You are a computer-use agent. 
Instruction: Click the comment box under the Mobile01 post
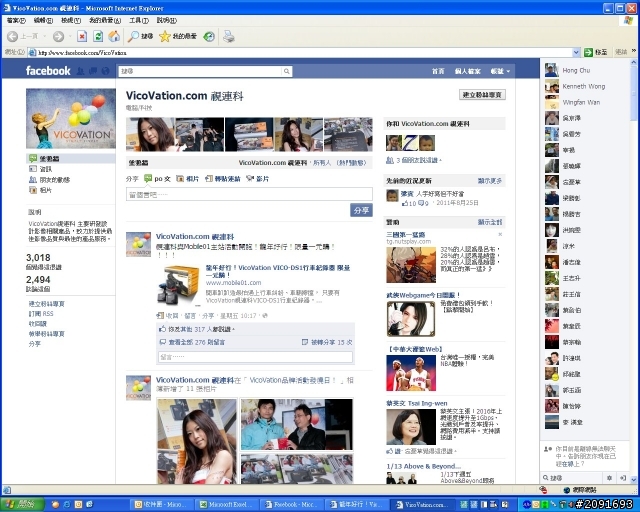click(x=255, y=357)
